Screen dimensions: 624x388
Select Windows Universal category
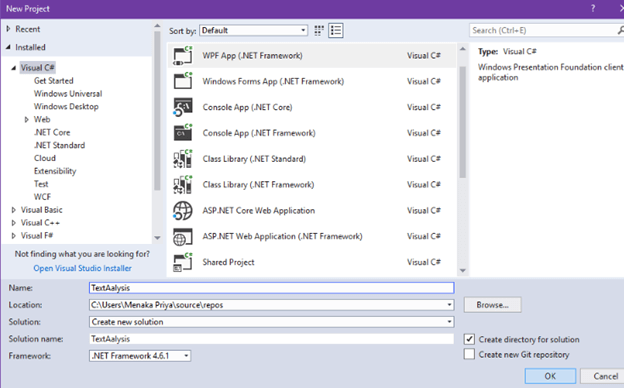coord(68,94)
